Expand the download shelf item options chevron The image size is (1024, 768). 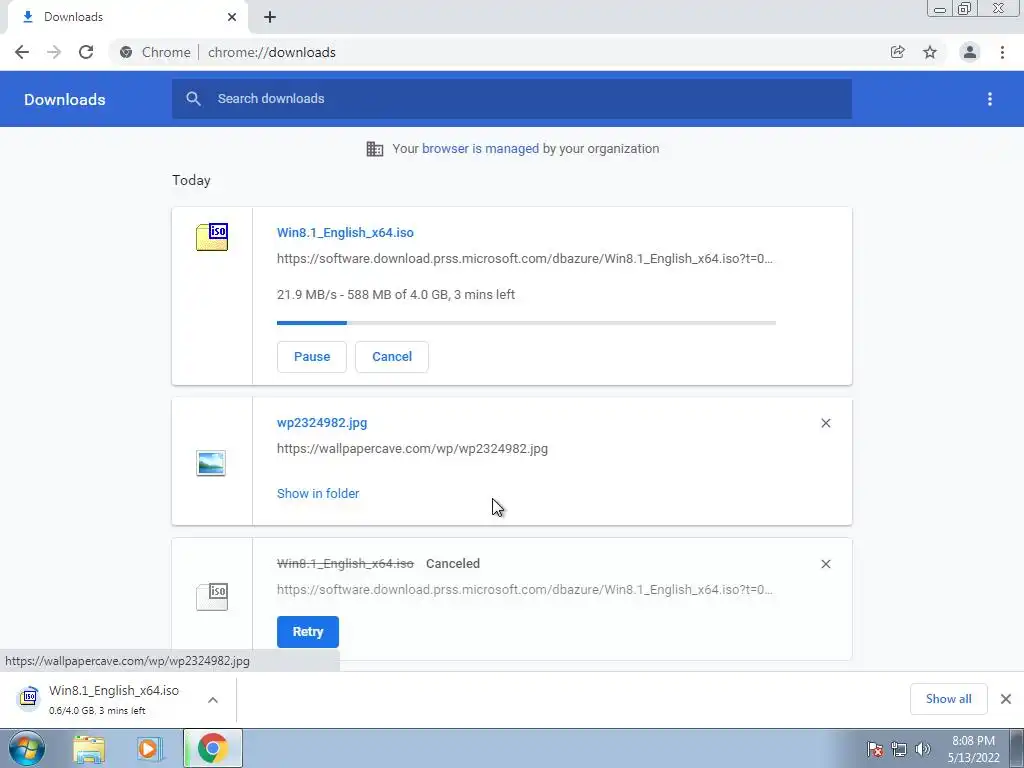click(213, 700)
